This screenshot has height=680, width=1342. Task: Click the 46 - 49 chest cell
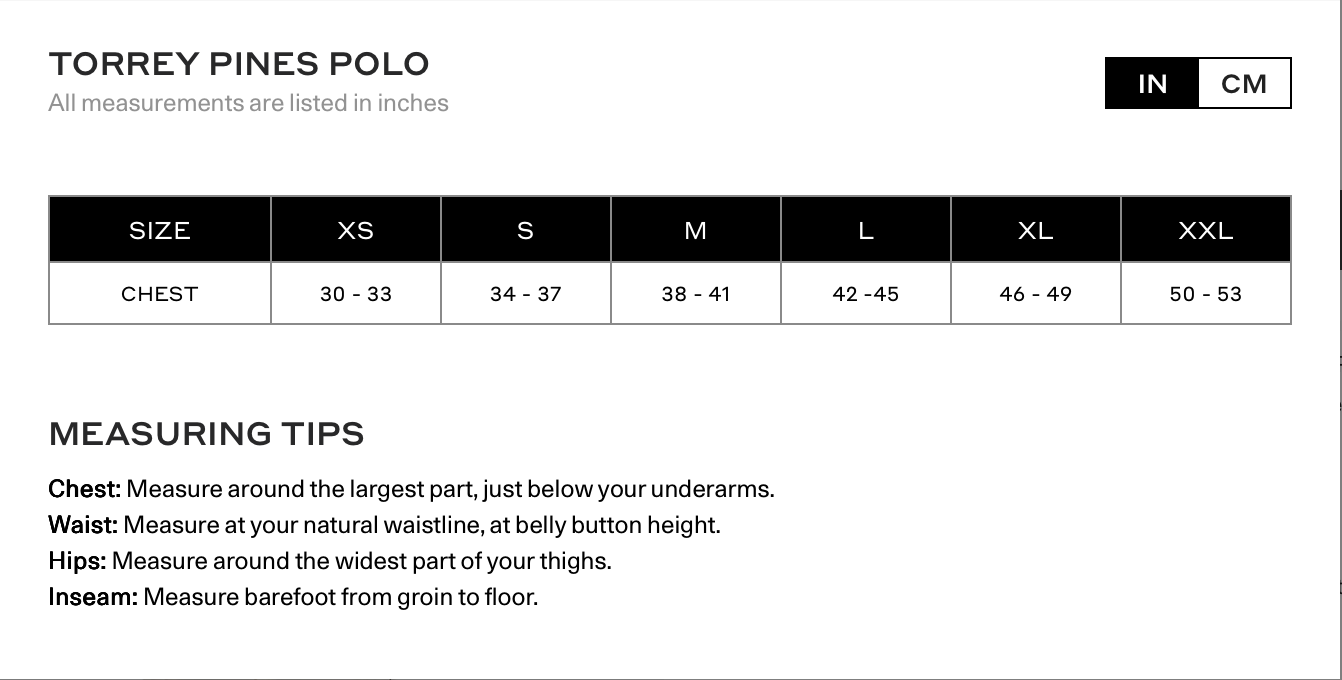1036,294
